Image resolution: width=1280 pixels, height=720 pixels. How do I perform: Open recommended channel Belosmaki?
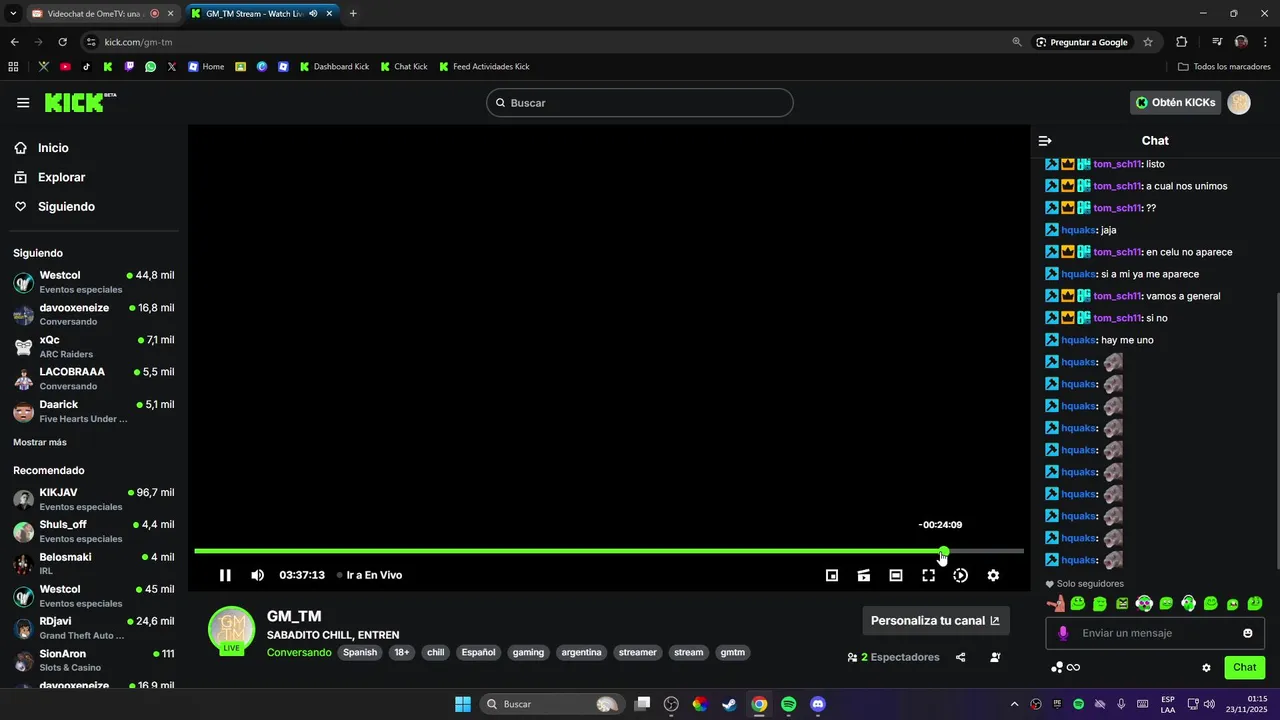point(94,564)
